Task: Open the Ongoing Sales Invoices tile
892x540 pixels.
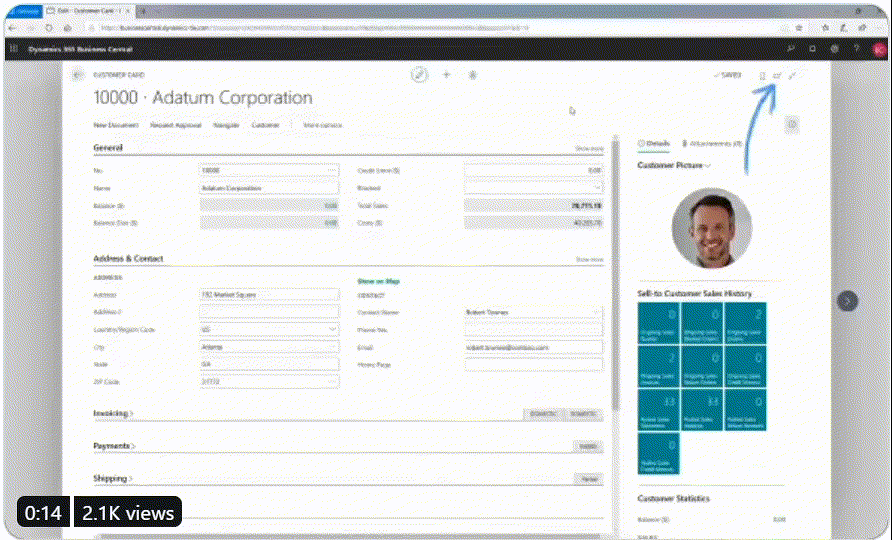Action: pos(658,366)
